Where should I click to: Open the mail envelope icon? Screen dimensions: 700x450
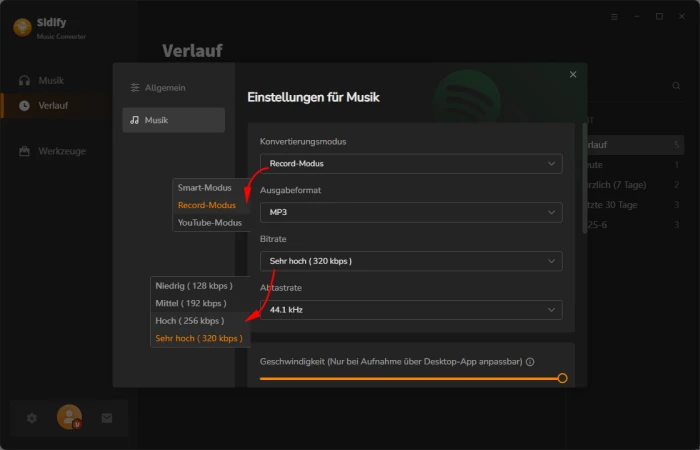[107, 418]
